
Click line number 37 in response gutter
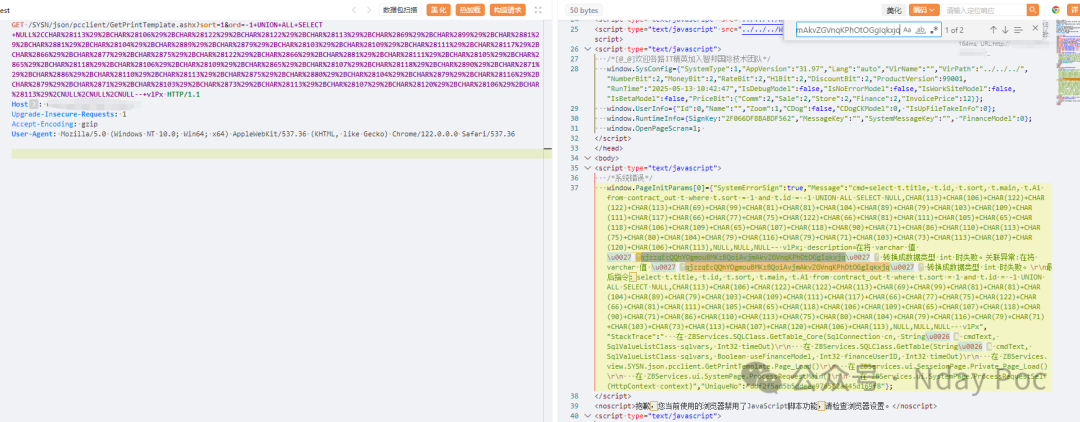[573, 187]
